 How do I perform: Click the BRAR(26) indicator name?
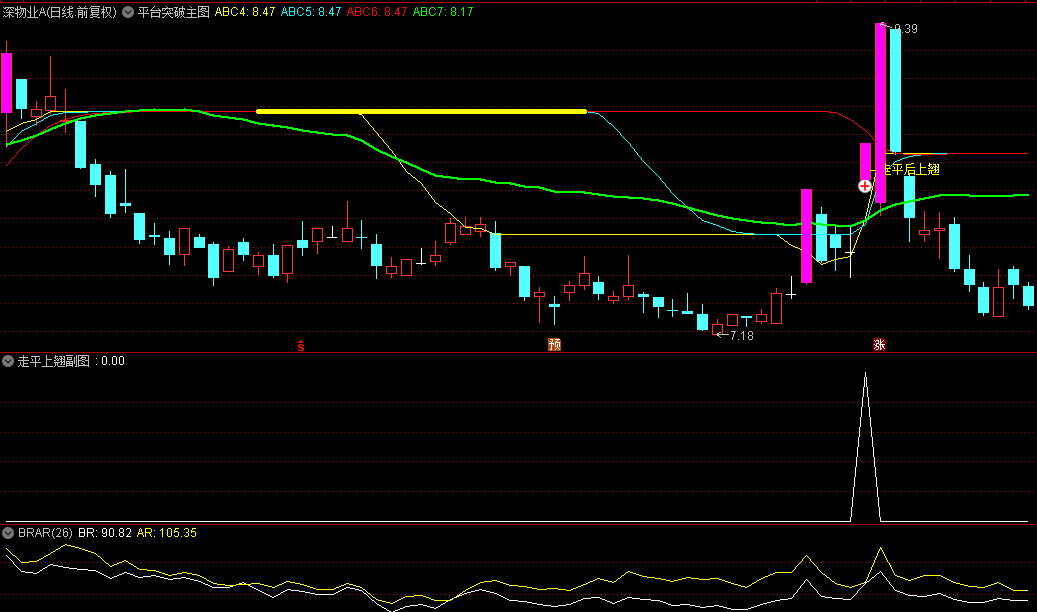click(x=45, y=533)
